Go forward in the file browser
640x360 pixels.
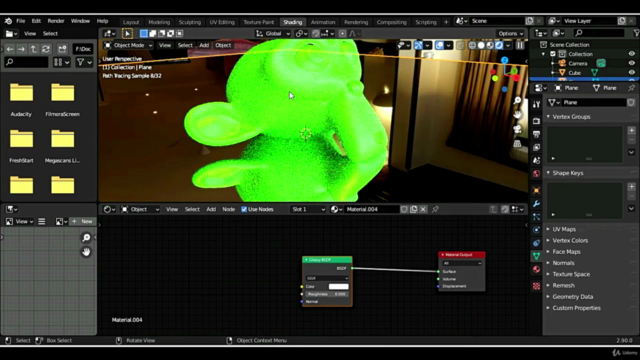click(21, 49)
